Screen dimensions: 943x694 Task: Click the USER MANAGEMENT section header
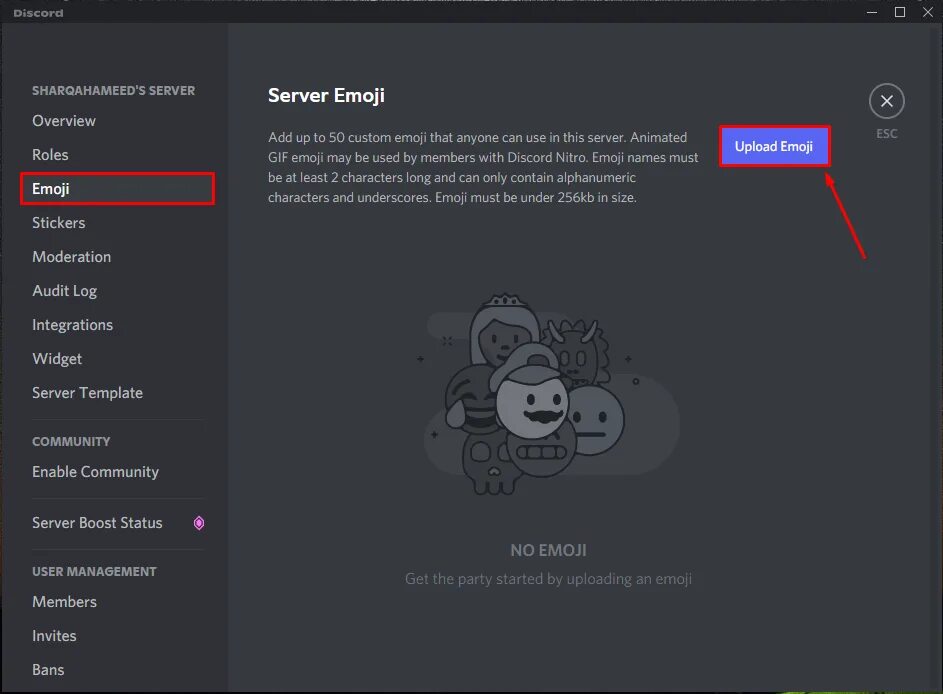[x=94, y=572]
